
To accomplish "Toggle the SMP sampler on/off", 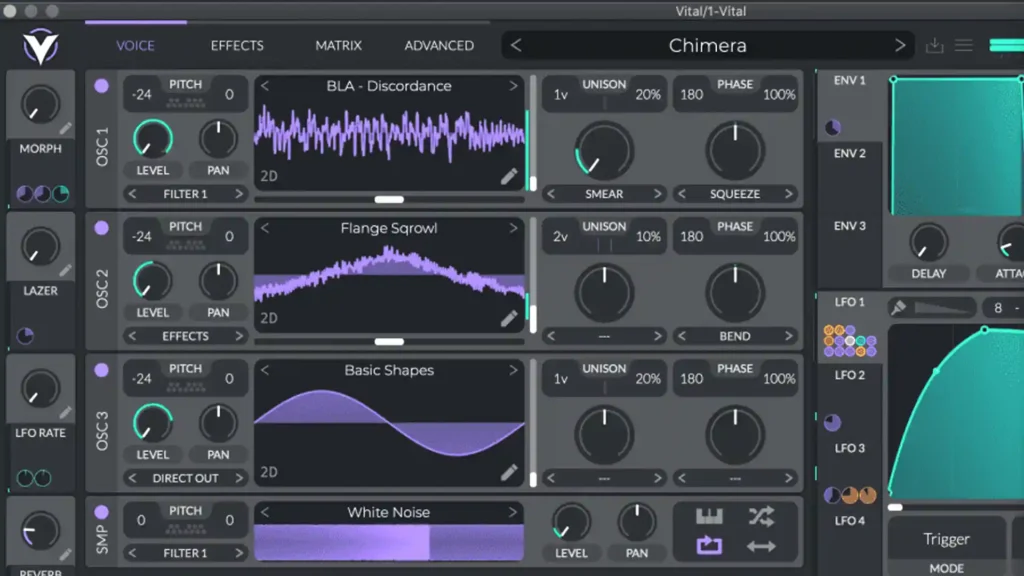I will 101,512.
